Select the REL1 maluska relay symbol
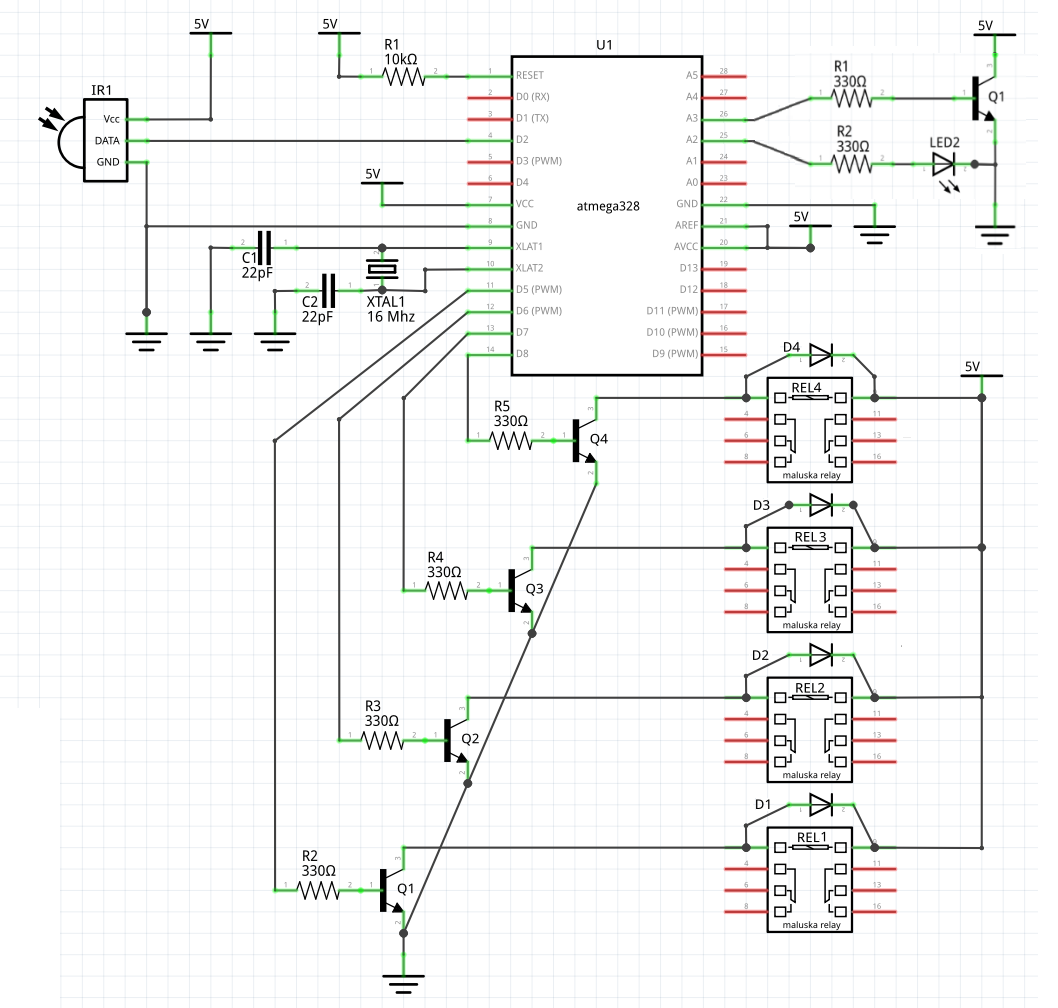Image resolution: width=1058 pixels, height=1008 pixels. point(810,882)
